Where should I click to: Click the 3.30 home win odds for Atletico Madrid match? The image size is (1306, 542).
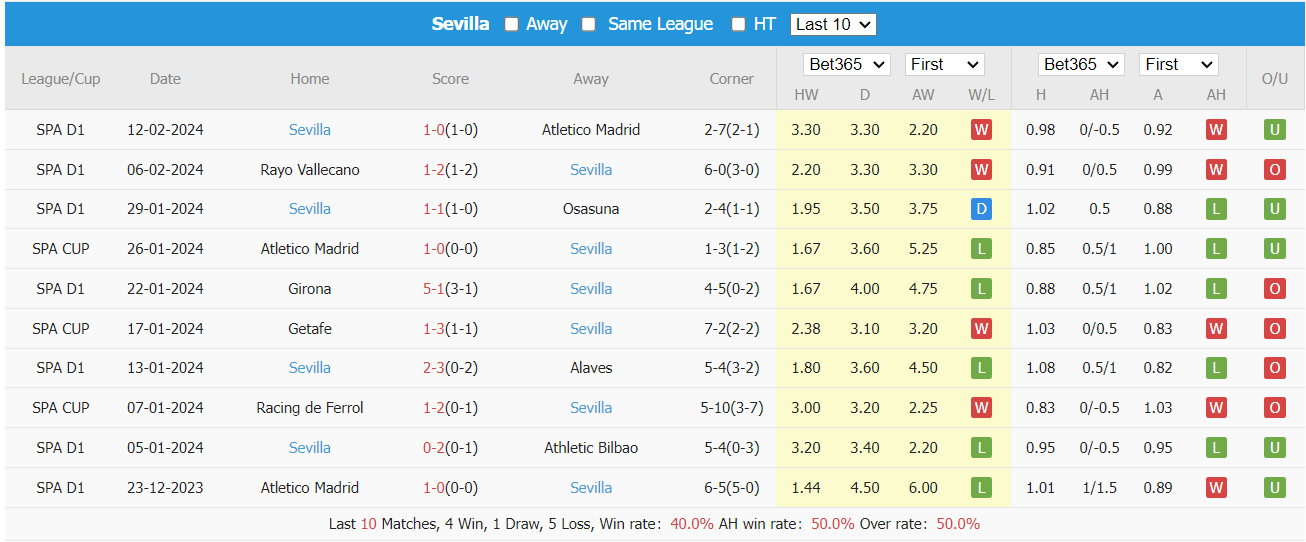click(806, 130)
